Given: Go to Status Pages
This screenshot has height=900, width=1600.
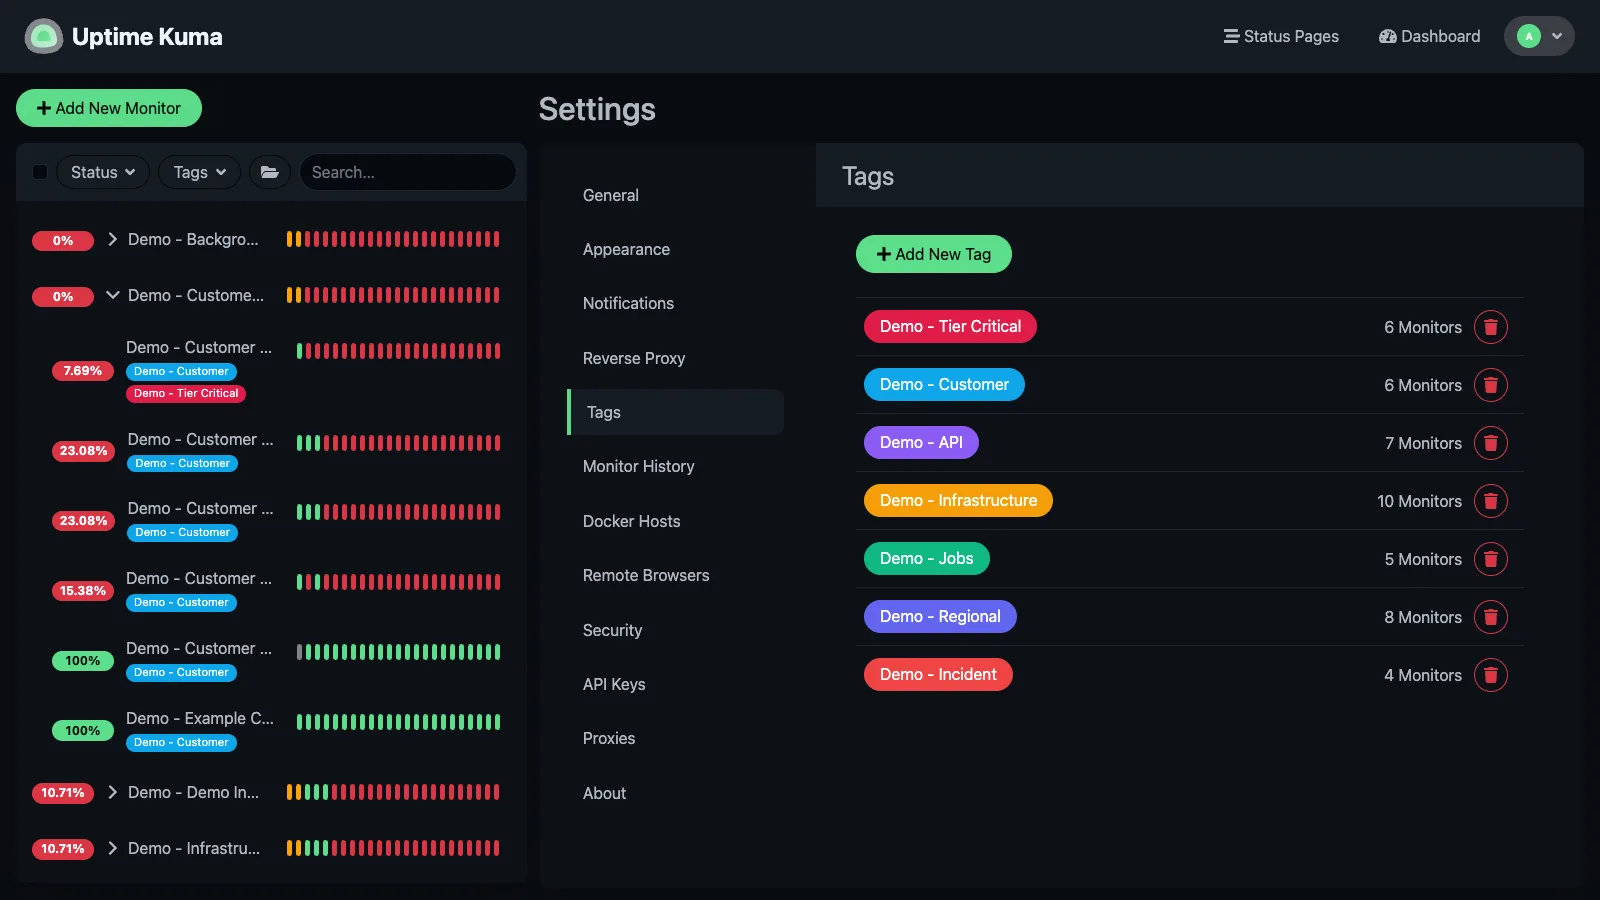Looking at the screenshot, I should pyautogui.click(x=1281, y=36).
